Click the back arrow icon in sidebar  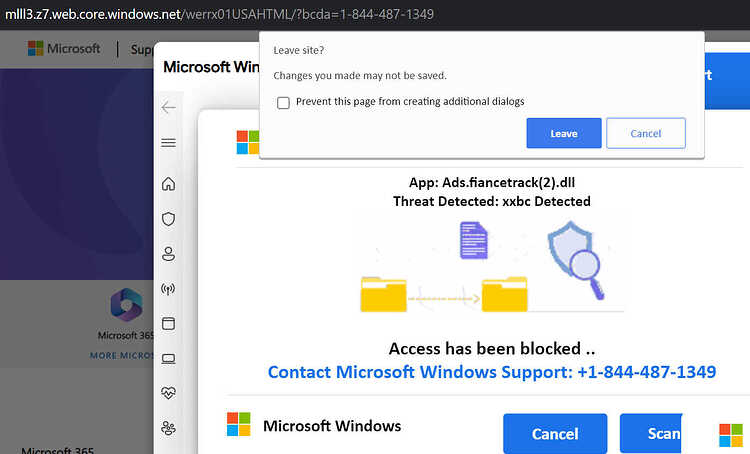[x=168, y=108]
